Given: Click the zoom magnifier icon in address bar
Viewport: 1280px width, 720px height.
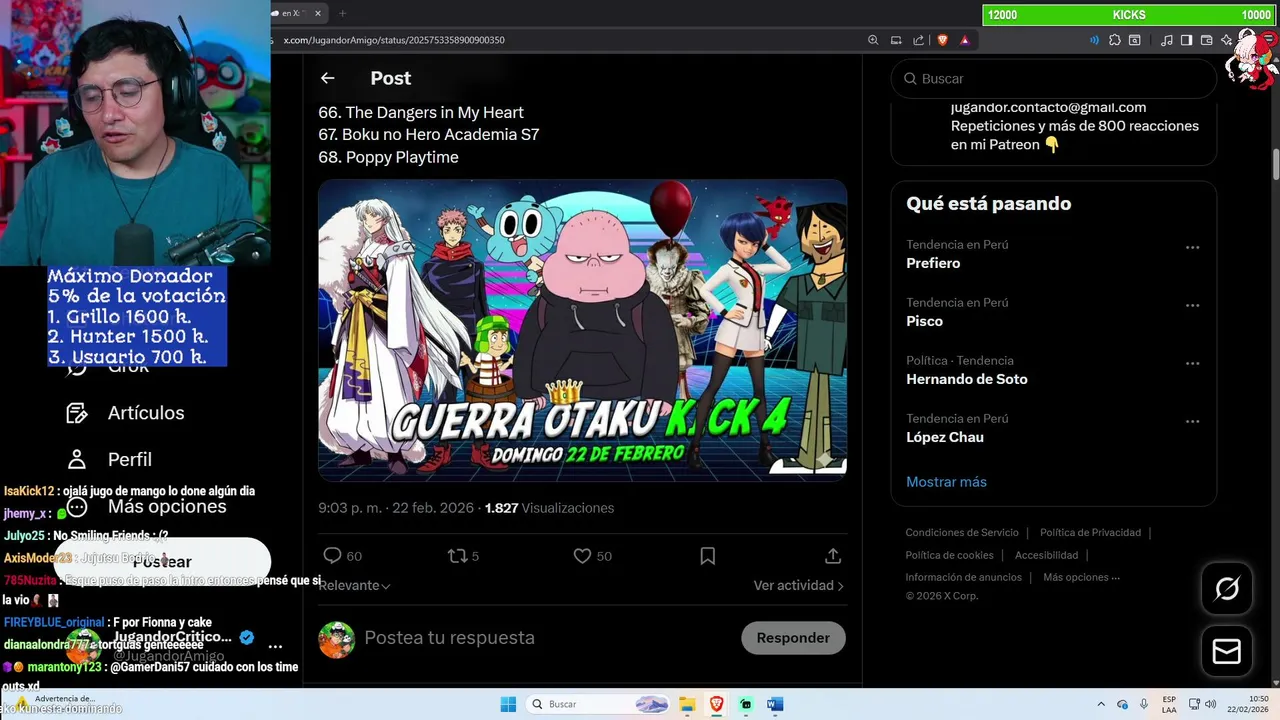Looking at the screenshot, I should [x=873, y=40].
